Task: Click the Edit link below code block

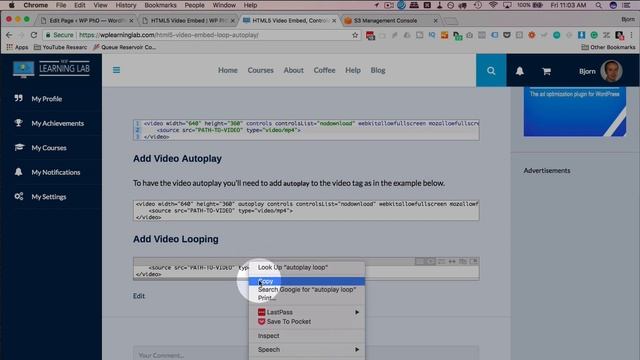Action: (139, 296)
